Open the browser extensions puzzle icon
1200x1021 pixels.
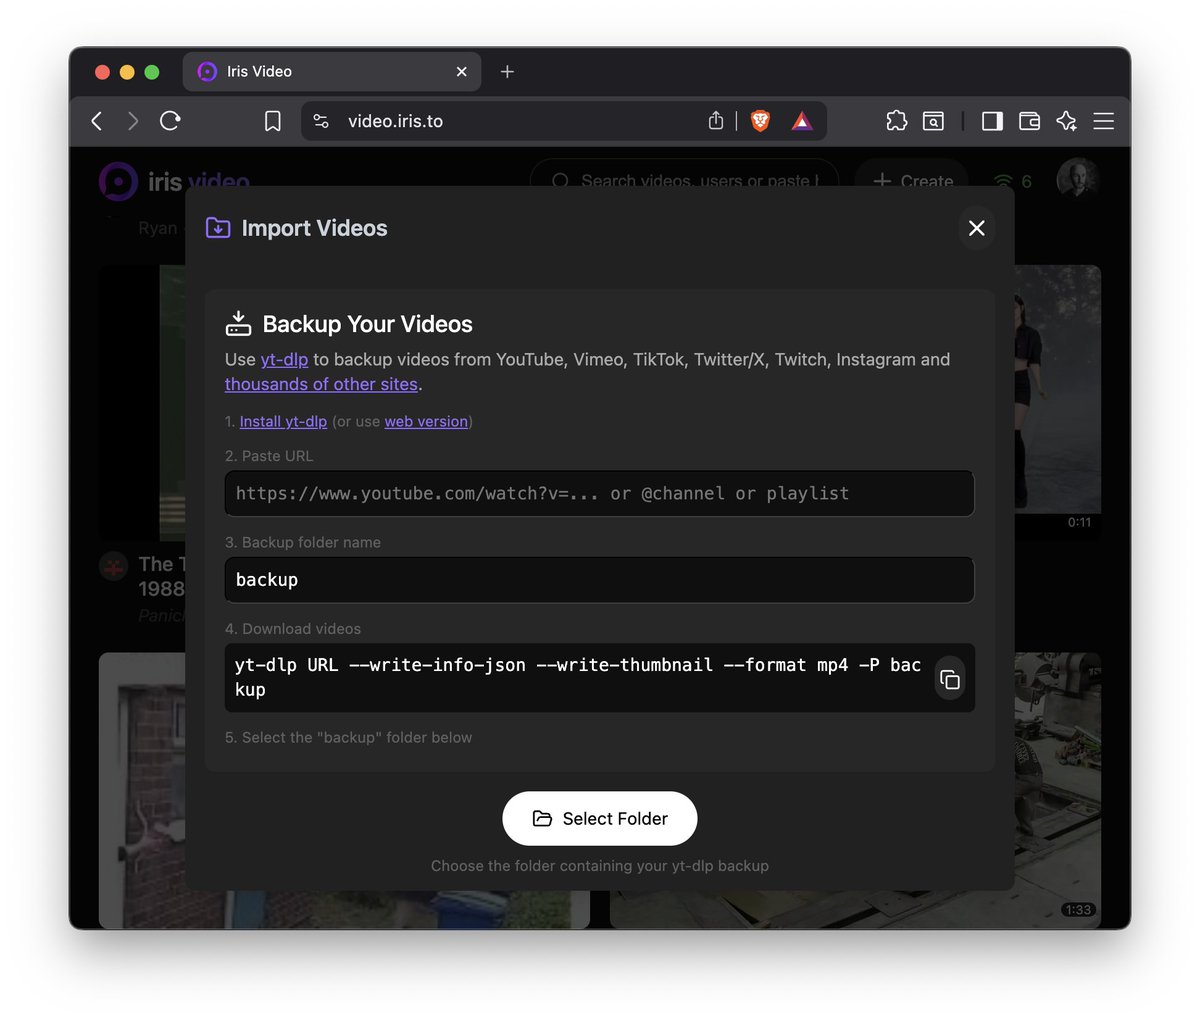[x=897, y=121]
